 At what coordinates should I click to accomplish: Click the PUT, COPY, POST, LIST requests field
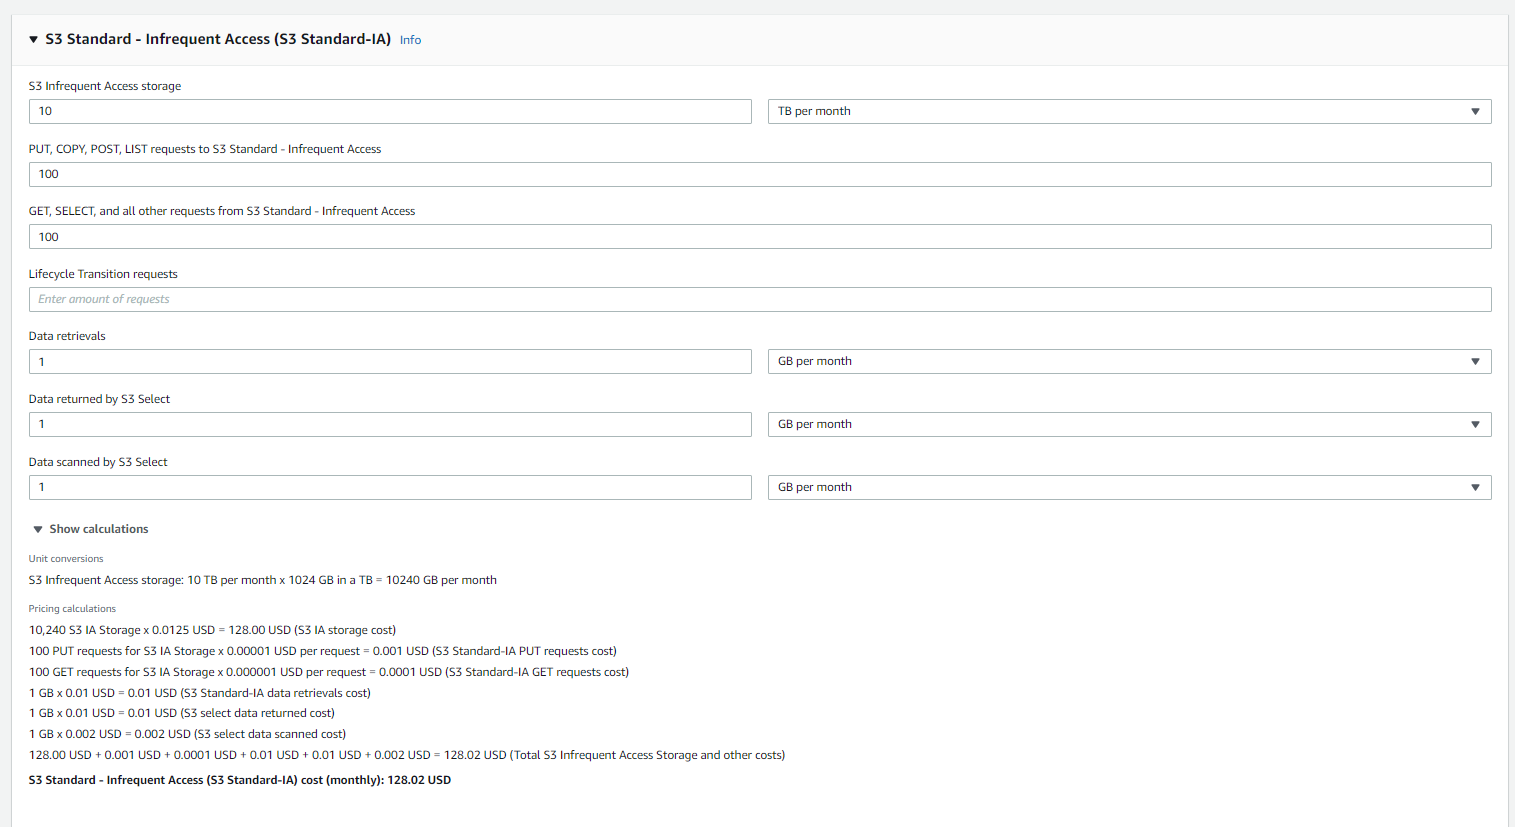coord(759,174)
